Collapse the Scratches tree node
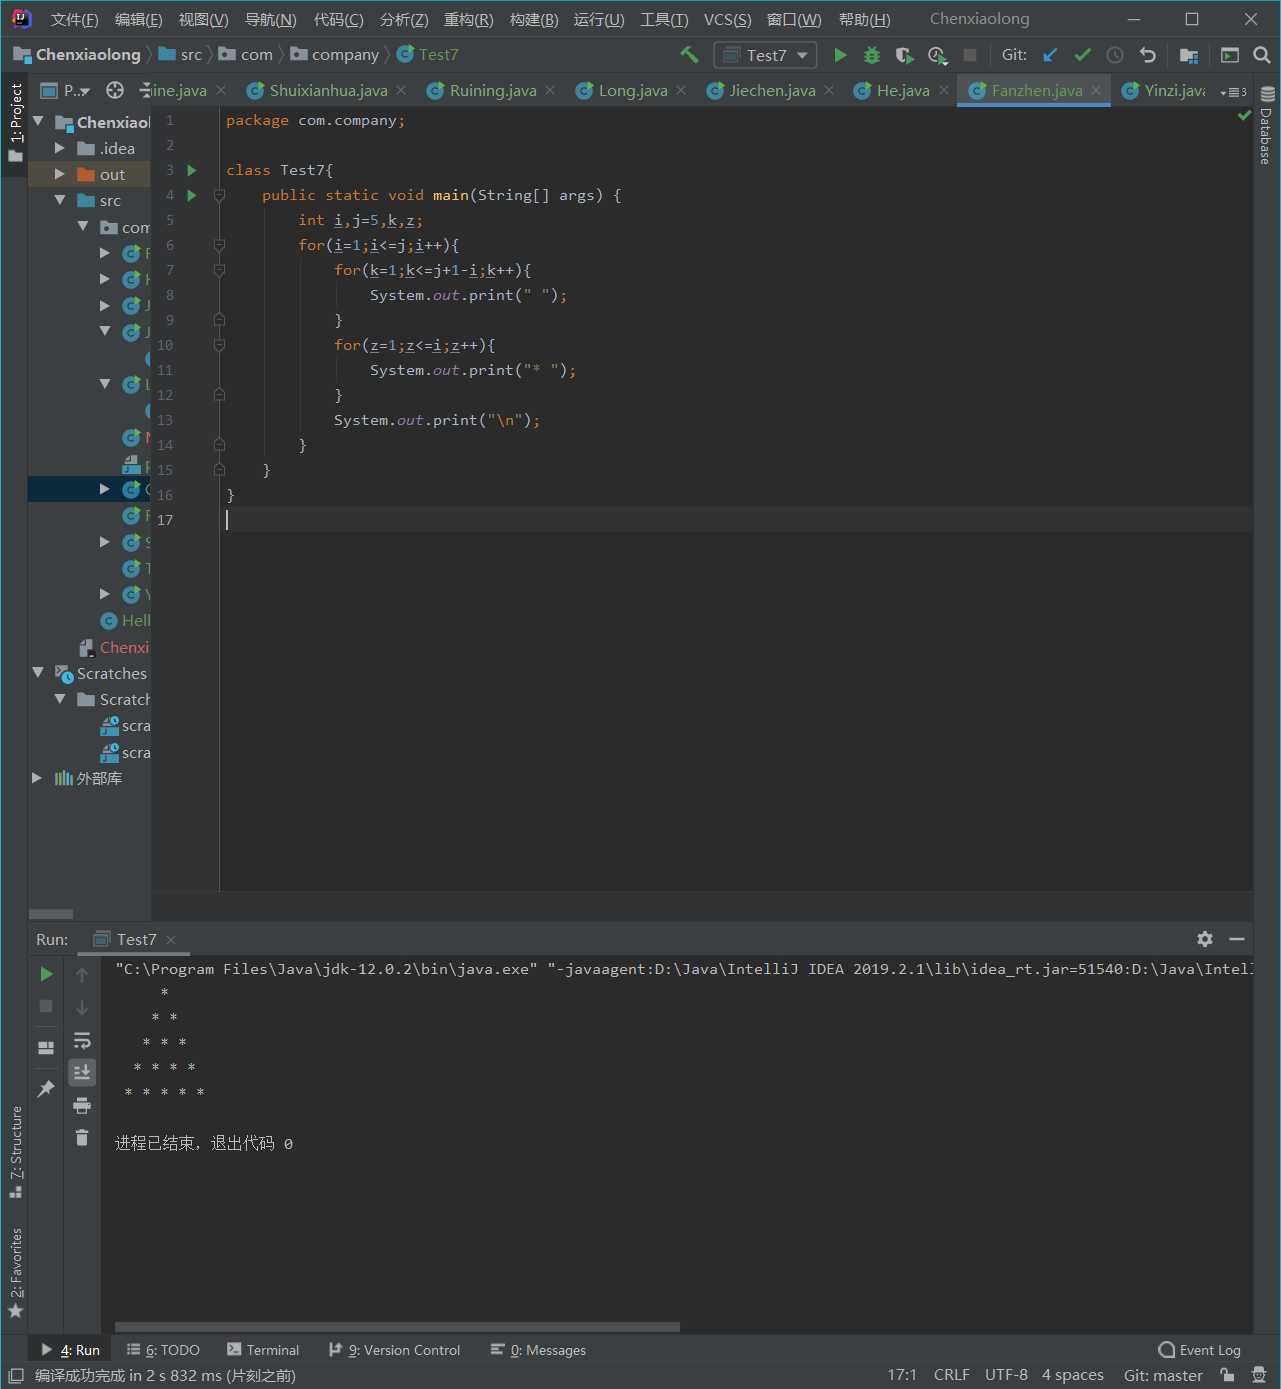The image size is (1281, 1389). [38, 673]
